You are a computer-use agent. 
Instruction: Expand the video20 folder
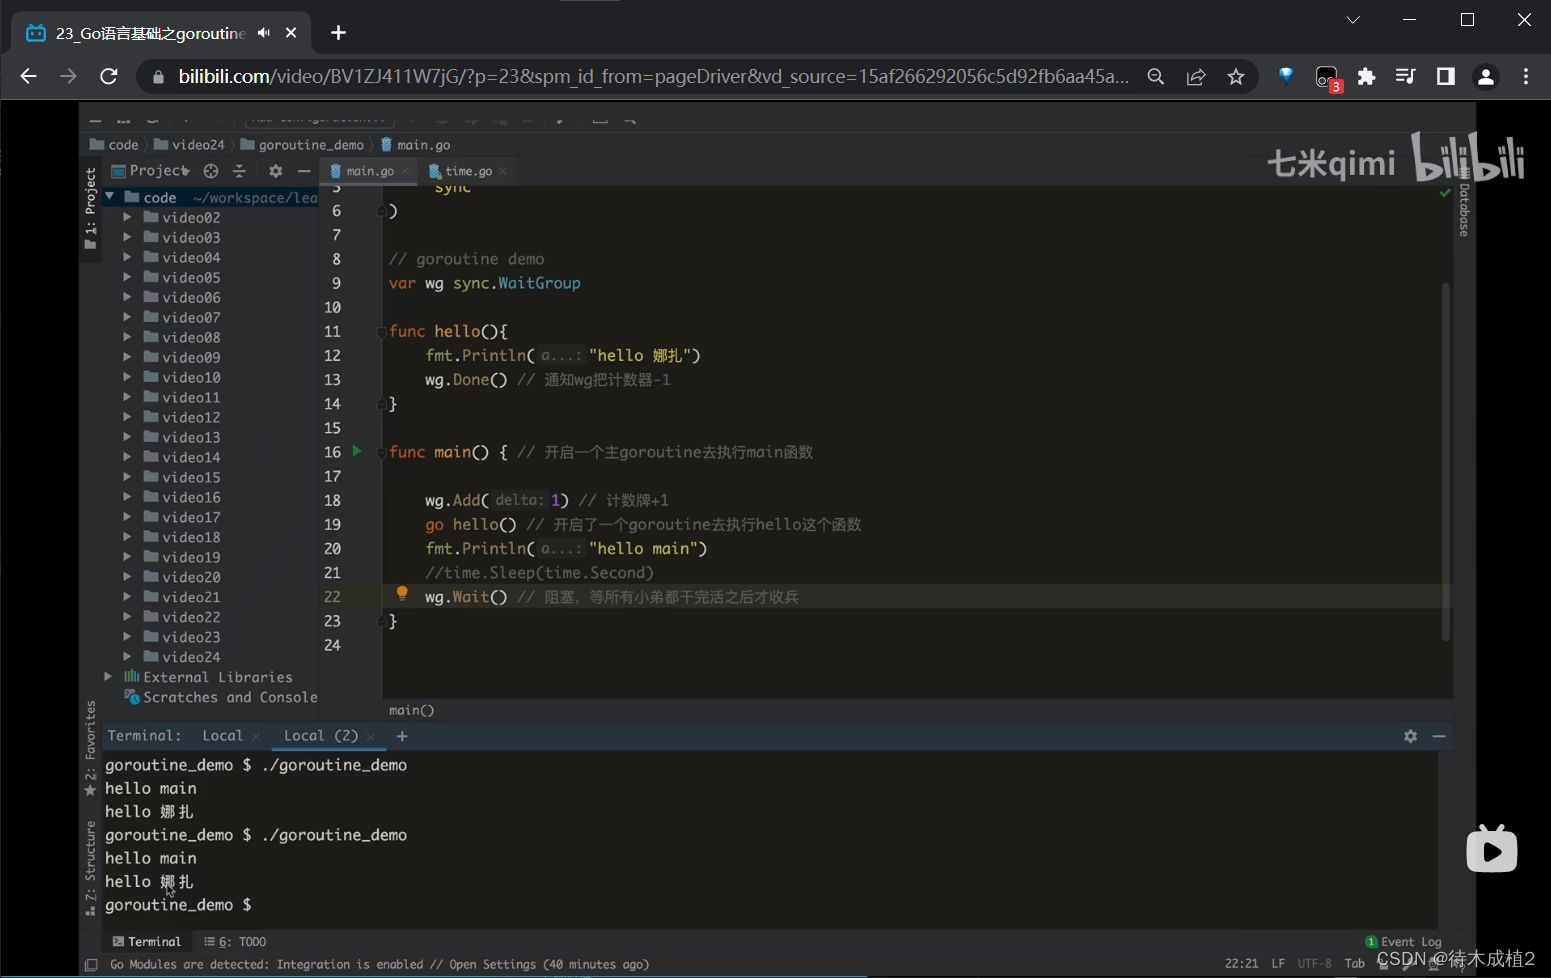[x=127, y=577]
